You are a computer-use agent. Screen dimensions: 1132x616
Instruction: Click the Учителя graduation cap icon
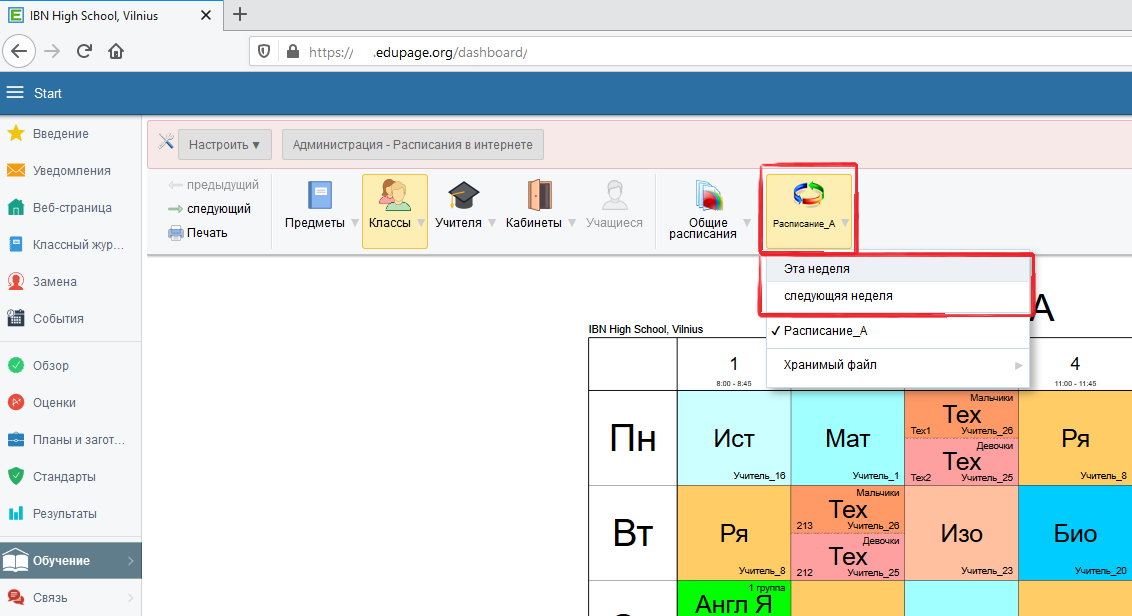(463, 196)
